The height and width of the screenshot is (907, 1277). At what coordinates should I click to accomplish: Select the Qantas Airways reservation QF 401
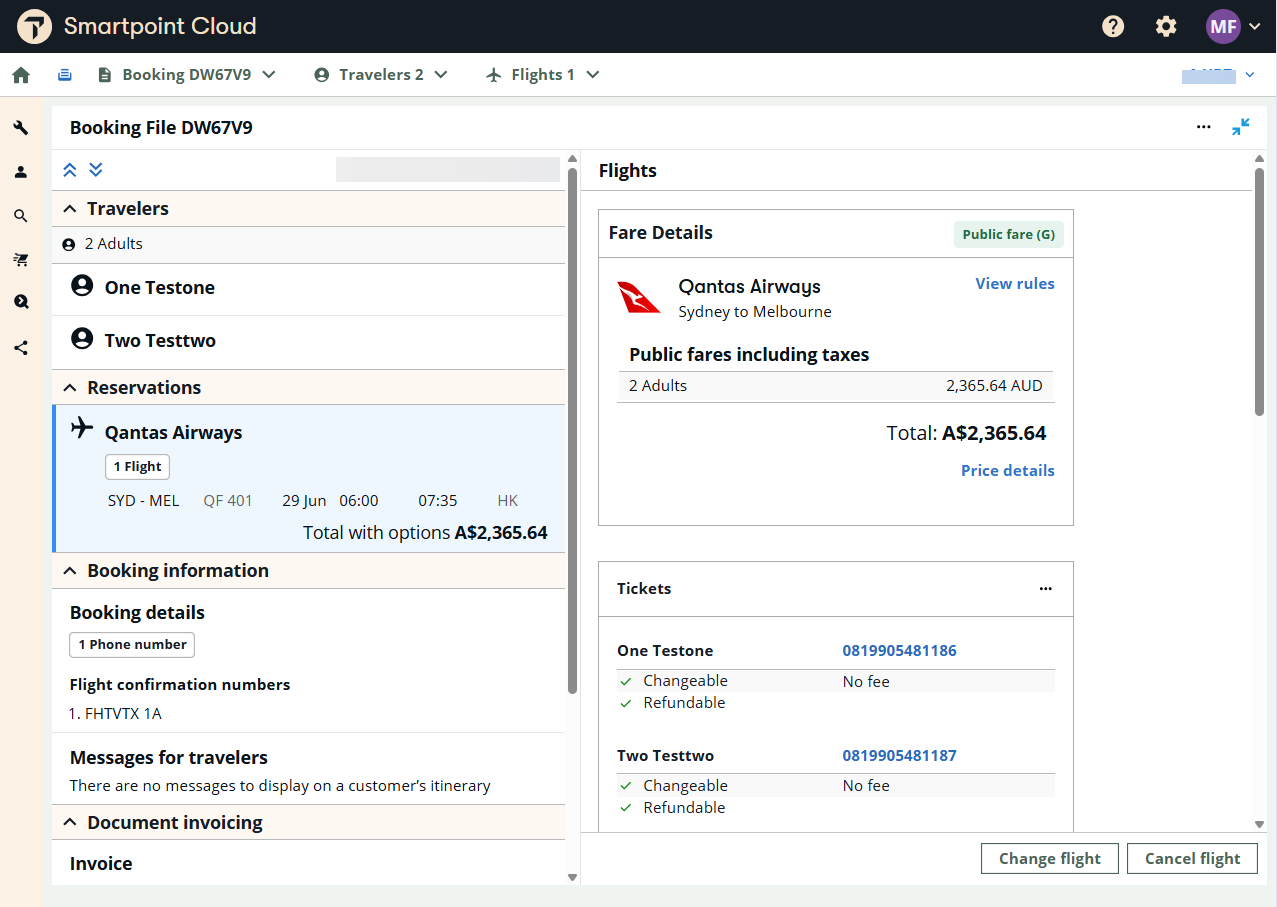tap(310, 478)
